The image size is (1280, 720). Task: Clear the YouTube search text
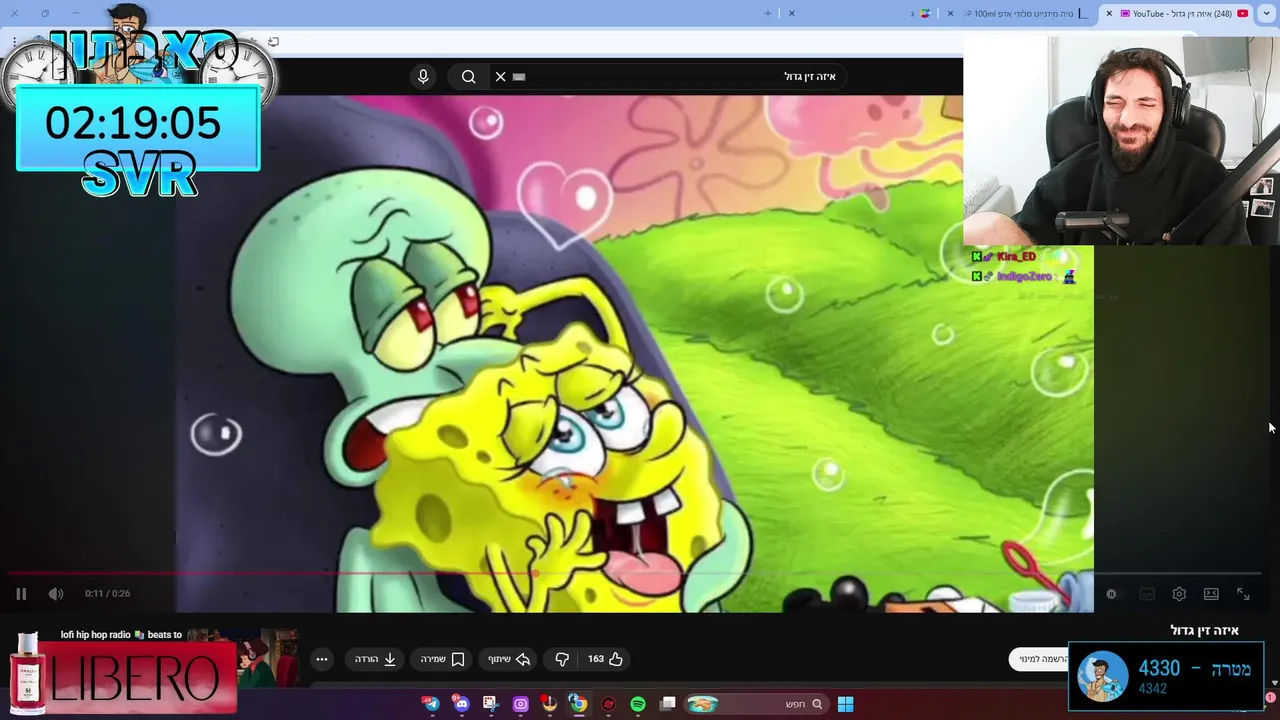pos(501,77)
